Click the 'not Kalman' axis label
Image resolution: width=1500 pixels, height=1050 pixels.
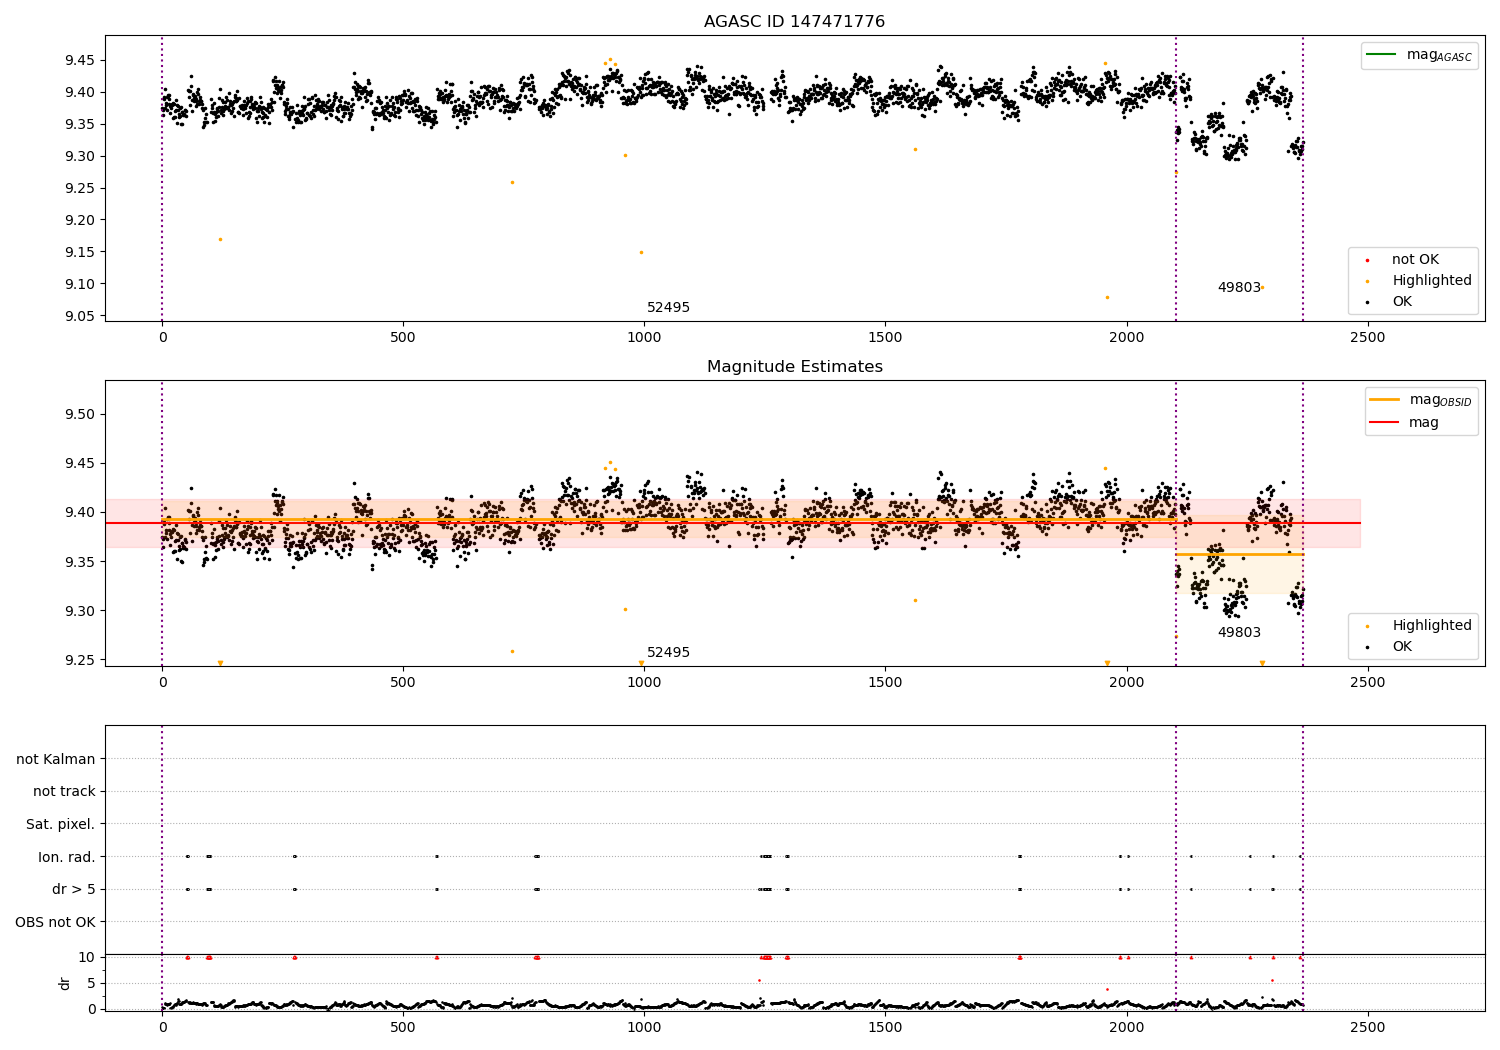point(56,760)
